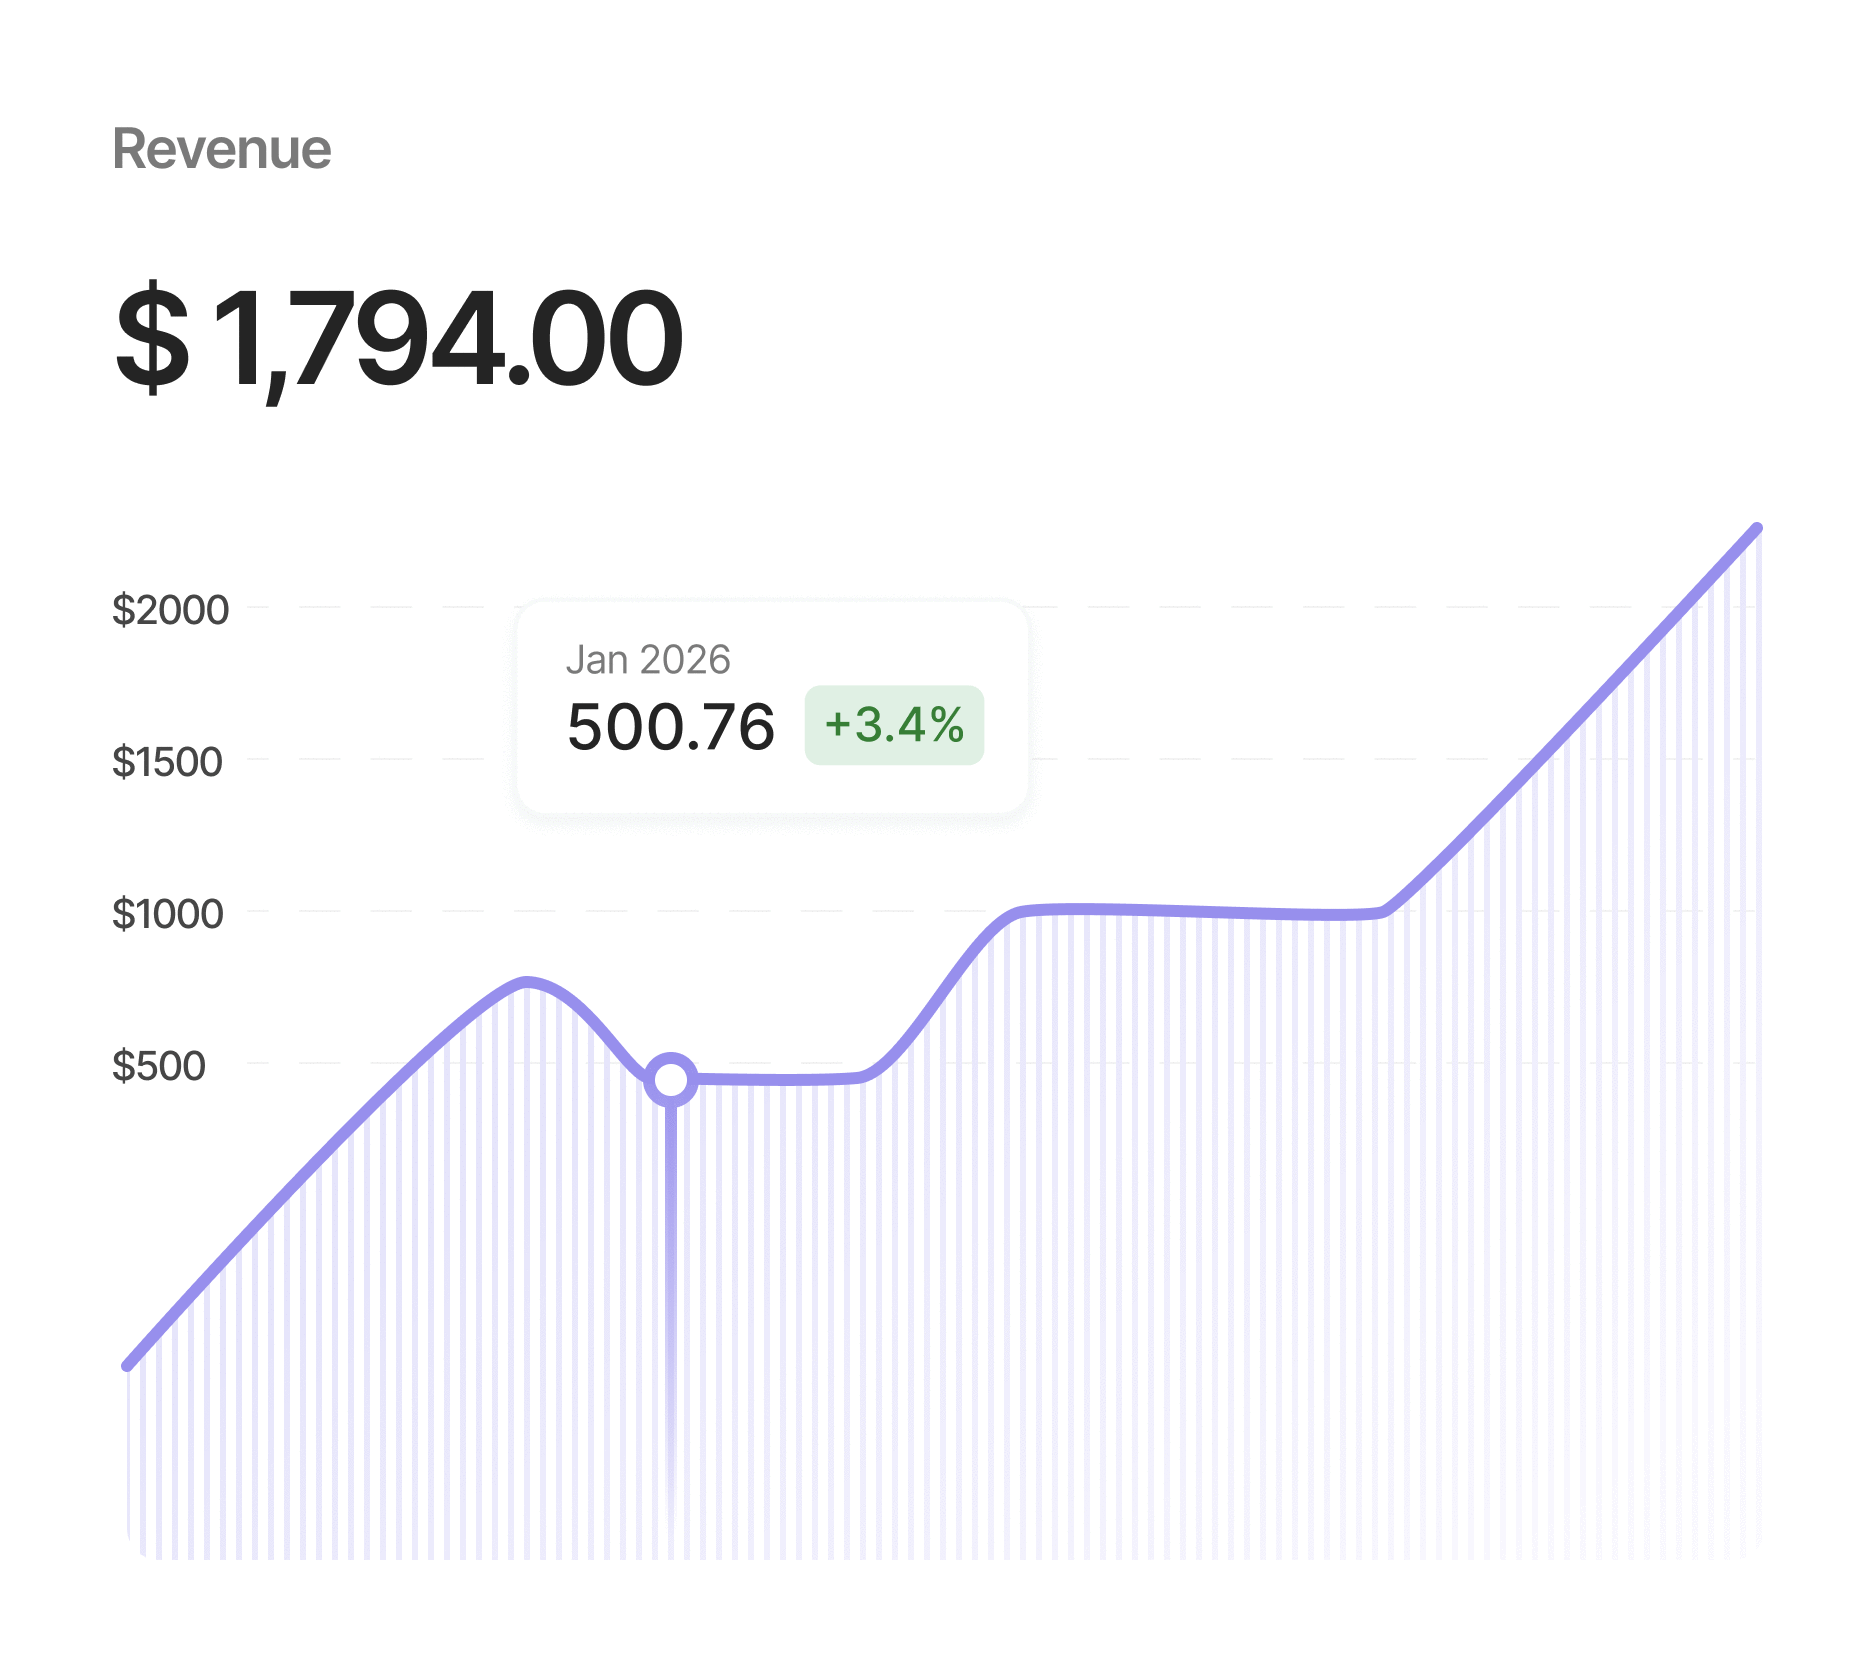Click the flat plateau of line near $1000

1200,911
